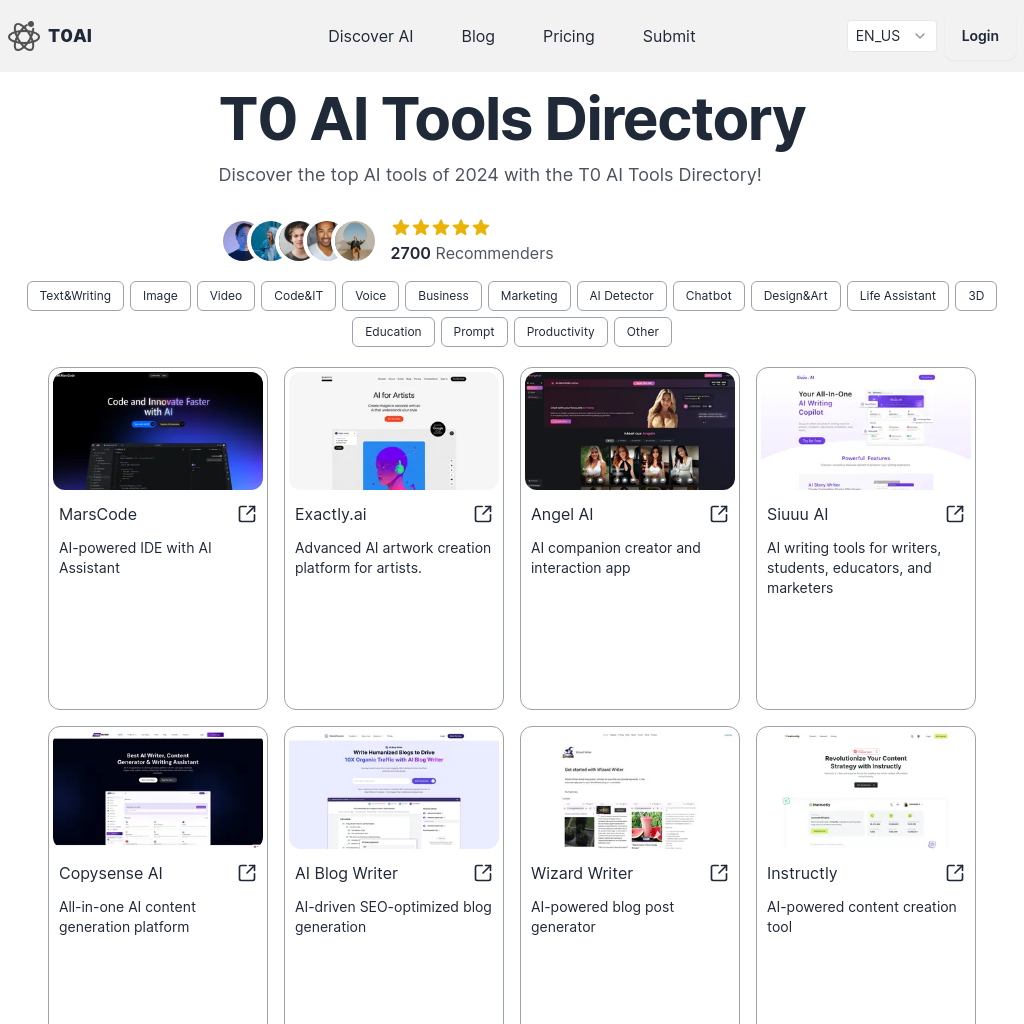
Task: Click the Siuuu AI title
Action: click(797, 515)
